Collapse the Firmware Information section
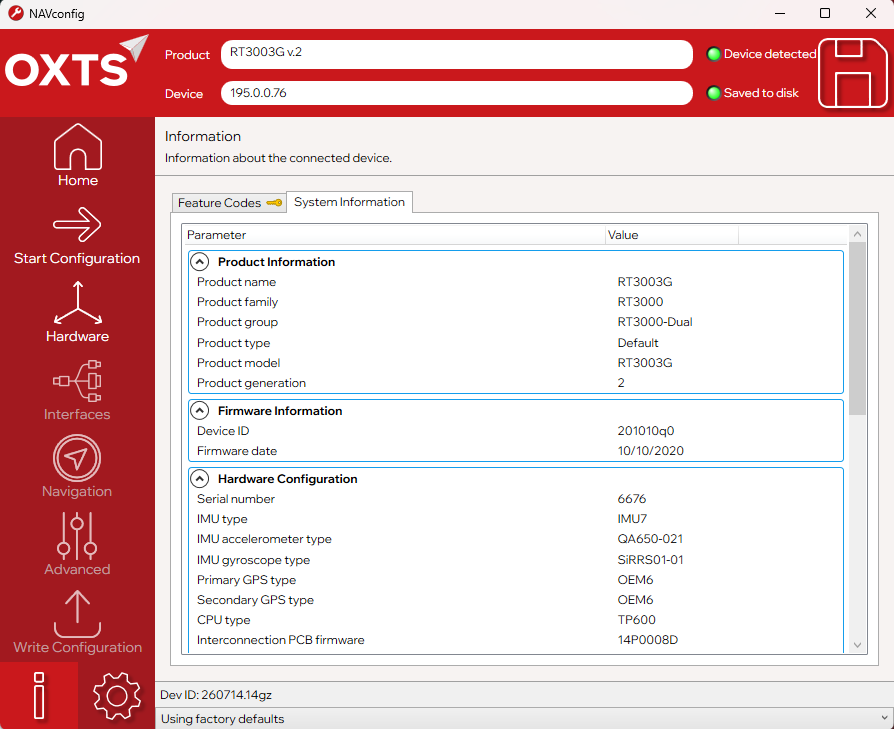This screenshot has width=894, height=729. 199,410
